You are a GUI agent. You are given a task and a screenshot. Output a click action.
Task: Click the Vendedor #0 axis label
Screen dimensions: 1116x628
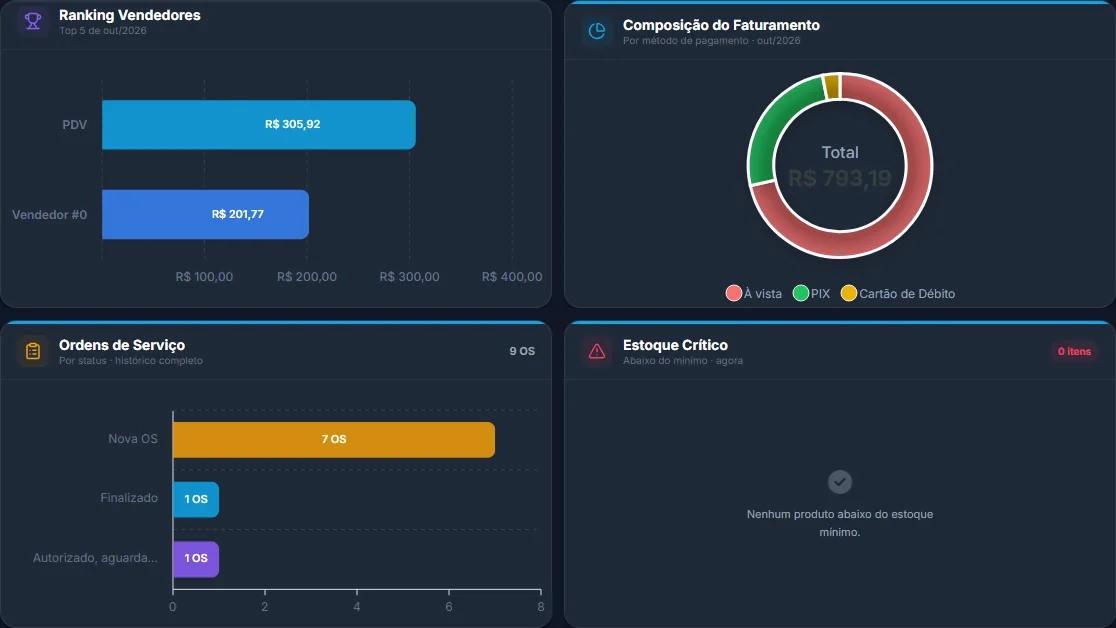(49, 214)
